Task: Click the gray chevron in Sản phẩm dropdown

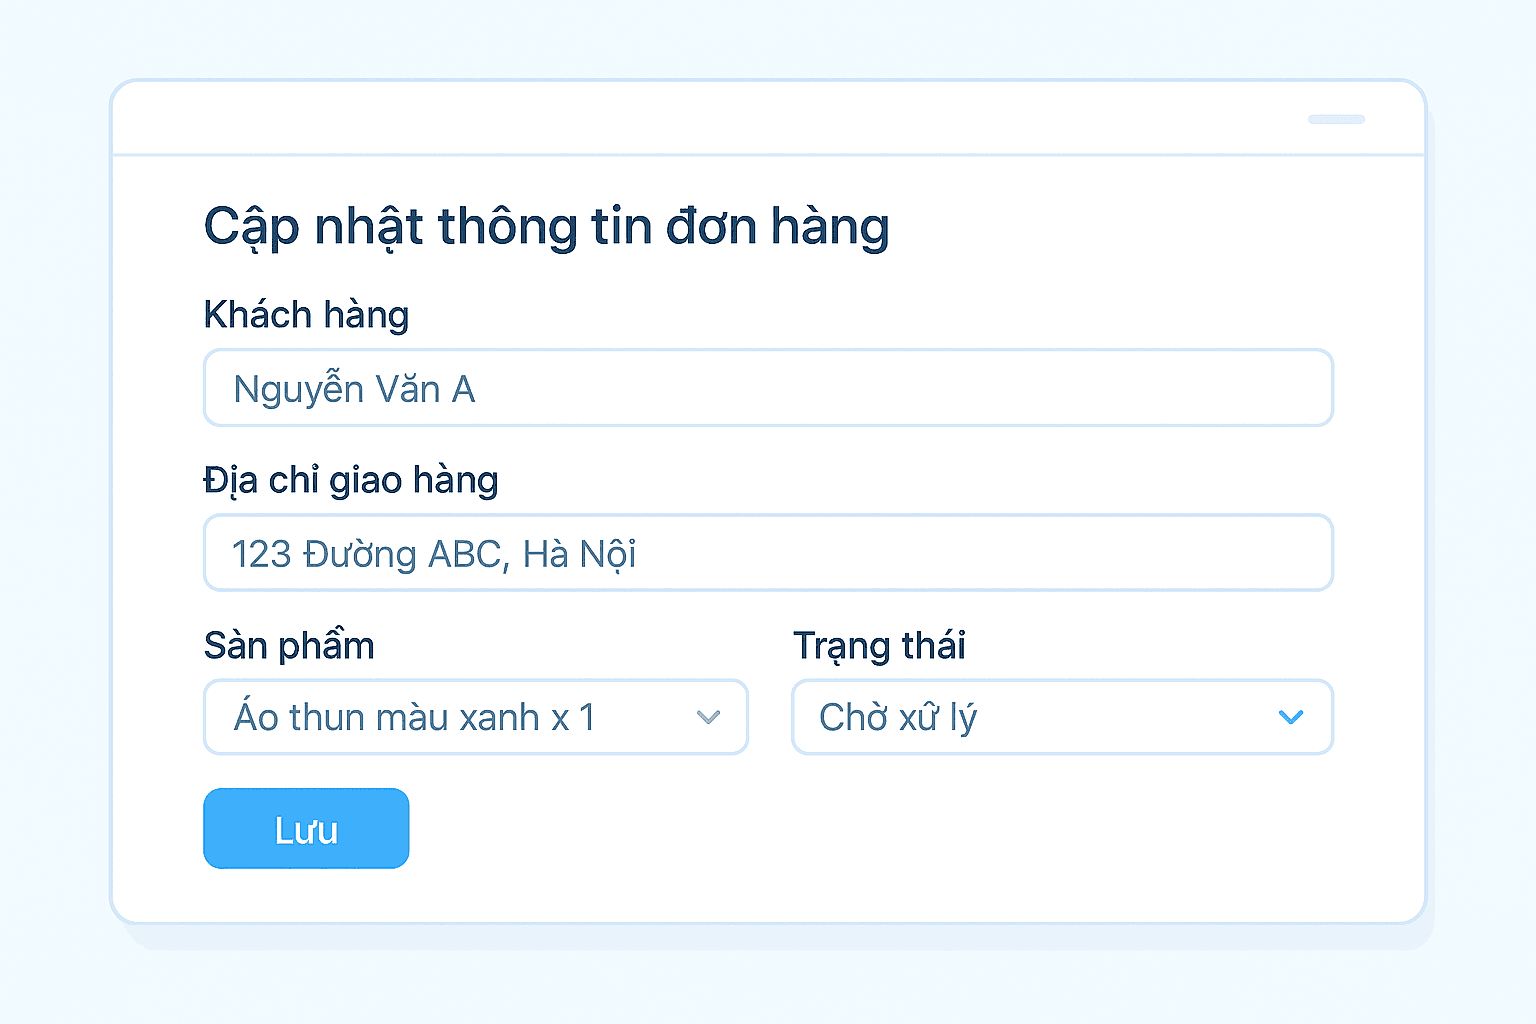Action: [708, 717]
